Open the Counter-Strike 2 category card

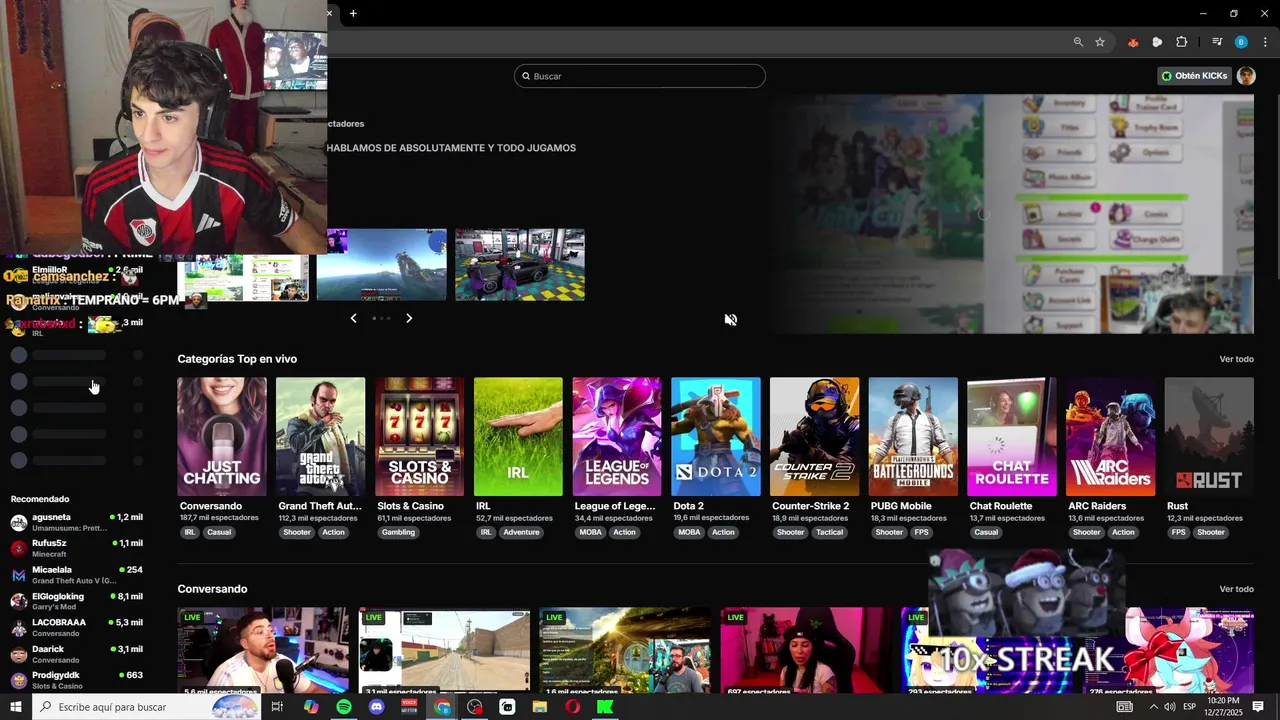tap(815, 436)
